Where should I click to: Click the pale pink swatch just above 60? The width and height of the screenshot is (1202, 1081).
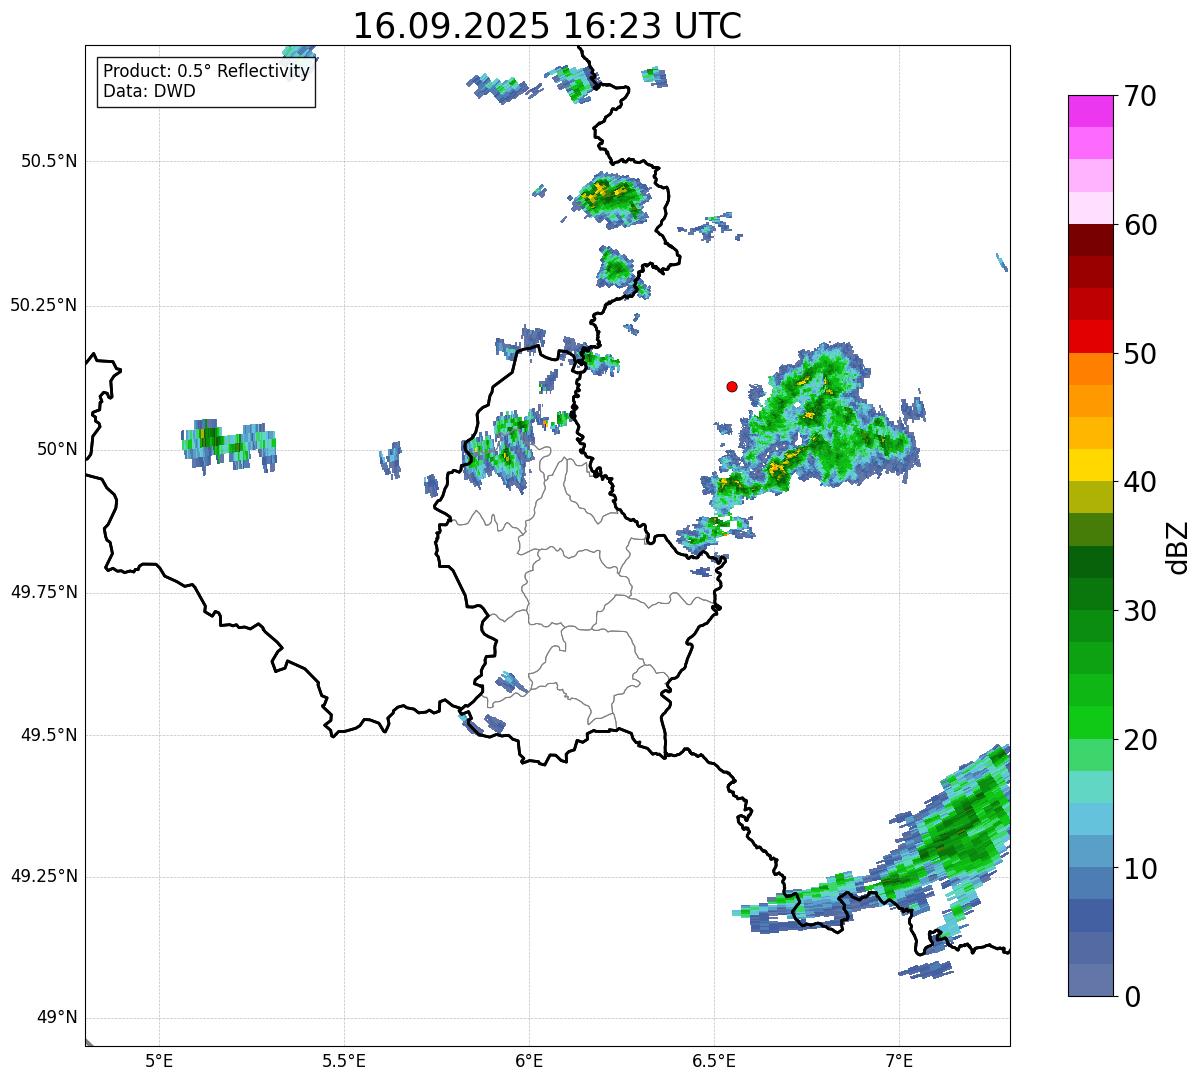point(1096,208)
